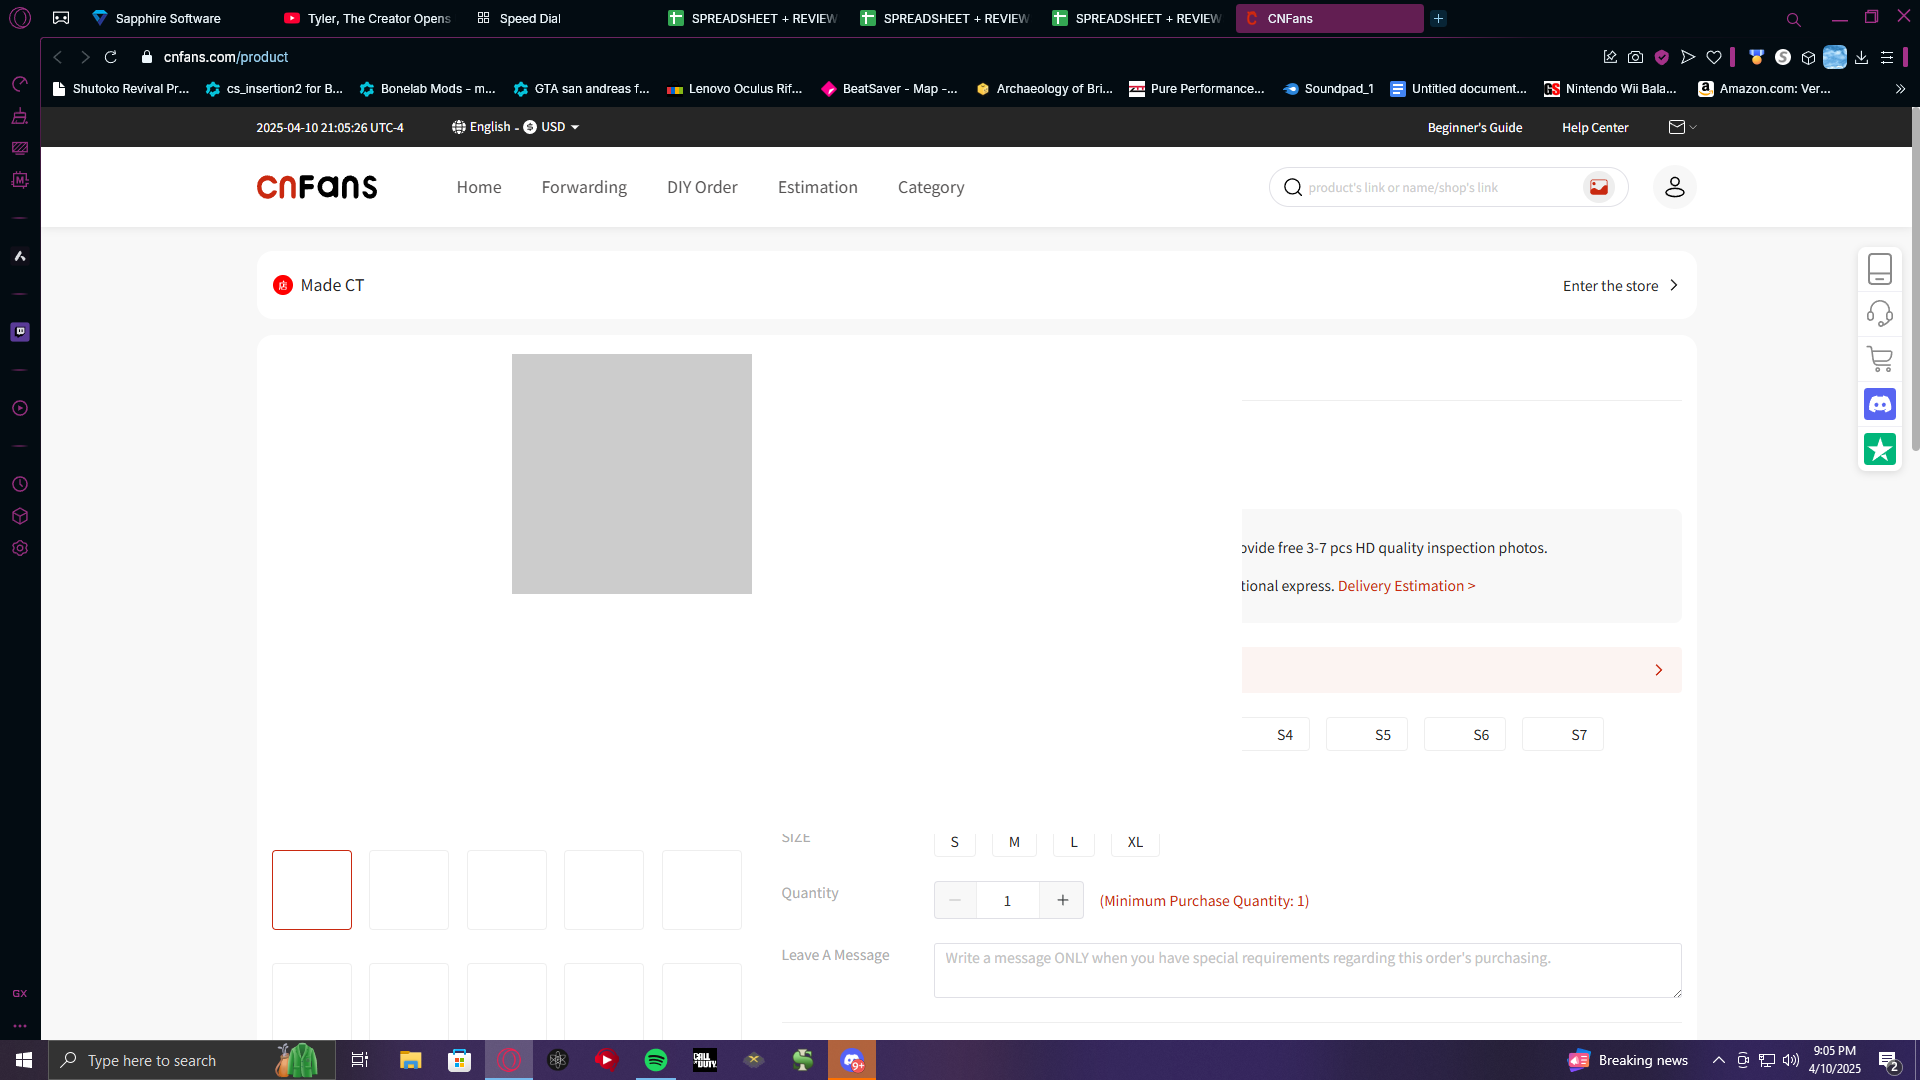The image size is (1920, 1080).
Task: Open the user account profile icon
Action: pos(1674,187)
